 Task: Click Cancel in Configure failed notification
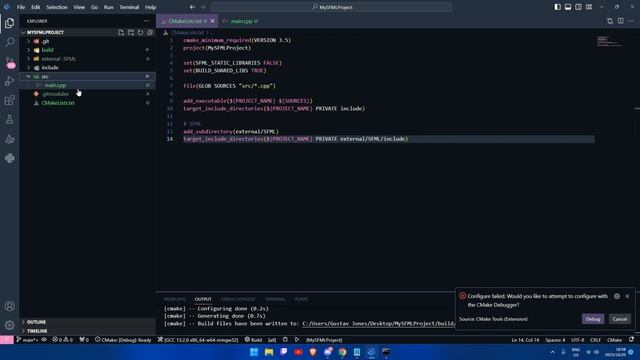[x=620, y=319]
